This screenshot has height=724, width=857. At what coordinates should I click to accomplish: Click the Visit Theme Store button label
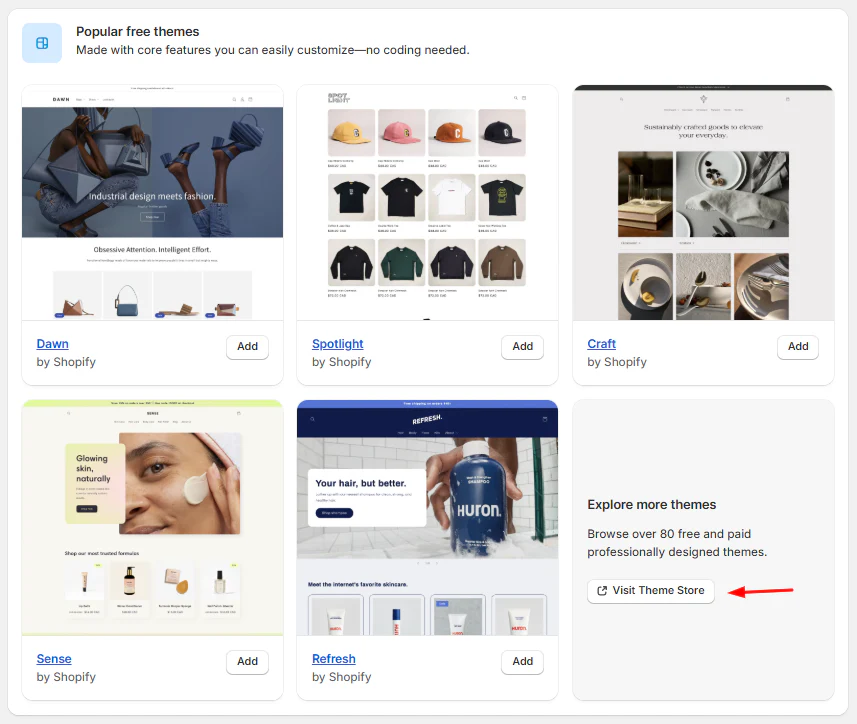coord(658,591)
